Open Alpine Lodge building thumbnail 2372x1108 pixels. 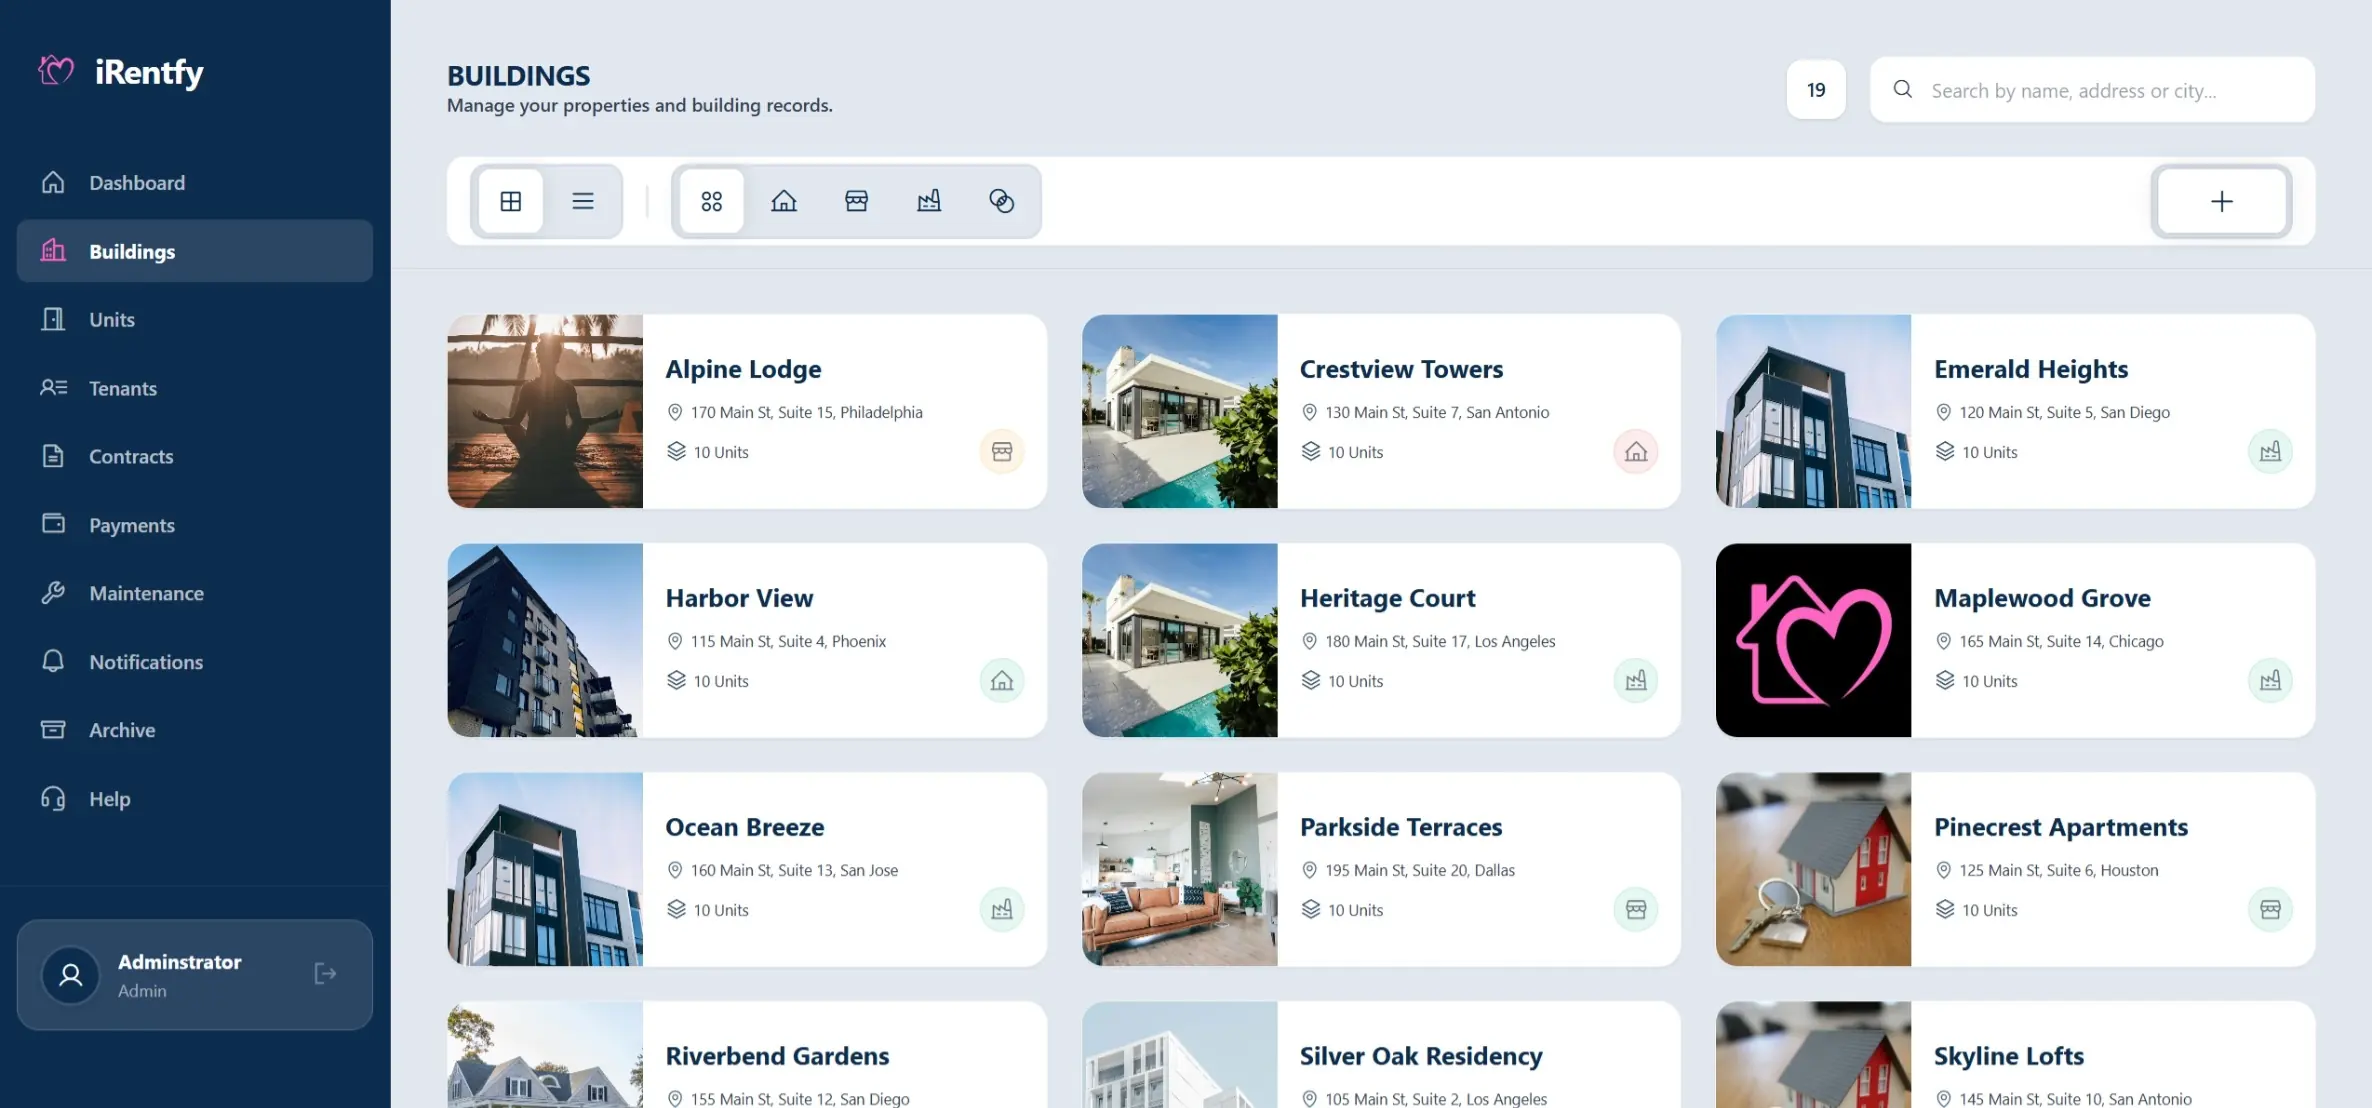545,411
